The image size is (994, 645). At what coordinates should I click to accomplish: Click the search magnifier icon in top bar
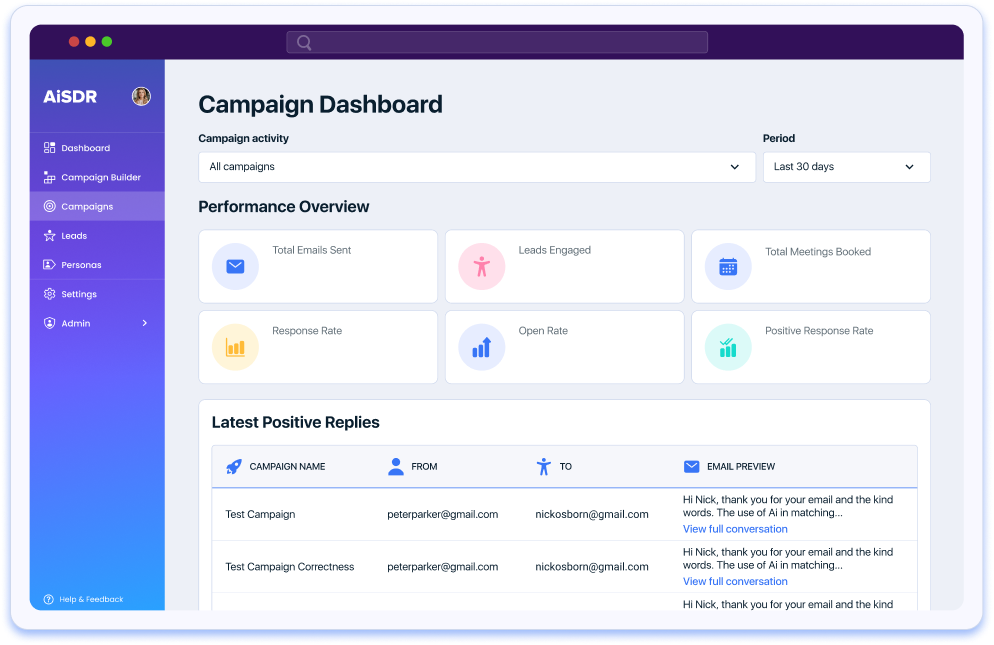304,42
